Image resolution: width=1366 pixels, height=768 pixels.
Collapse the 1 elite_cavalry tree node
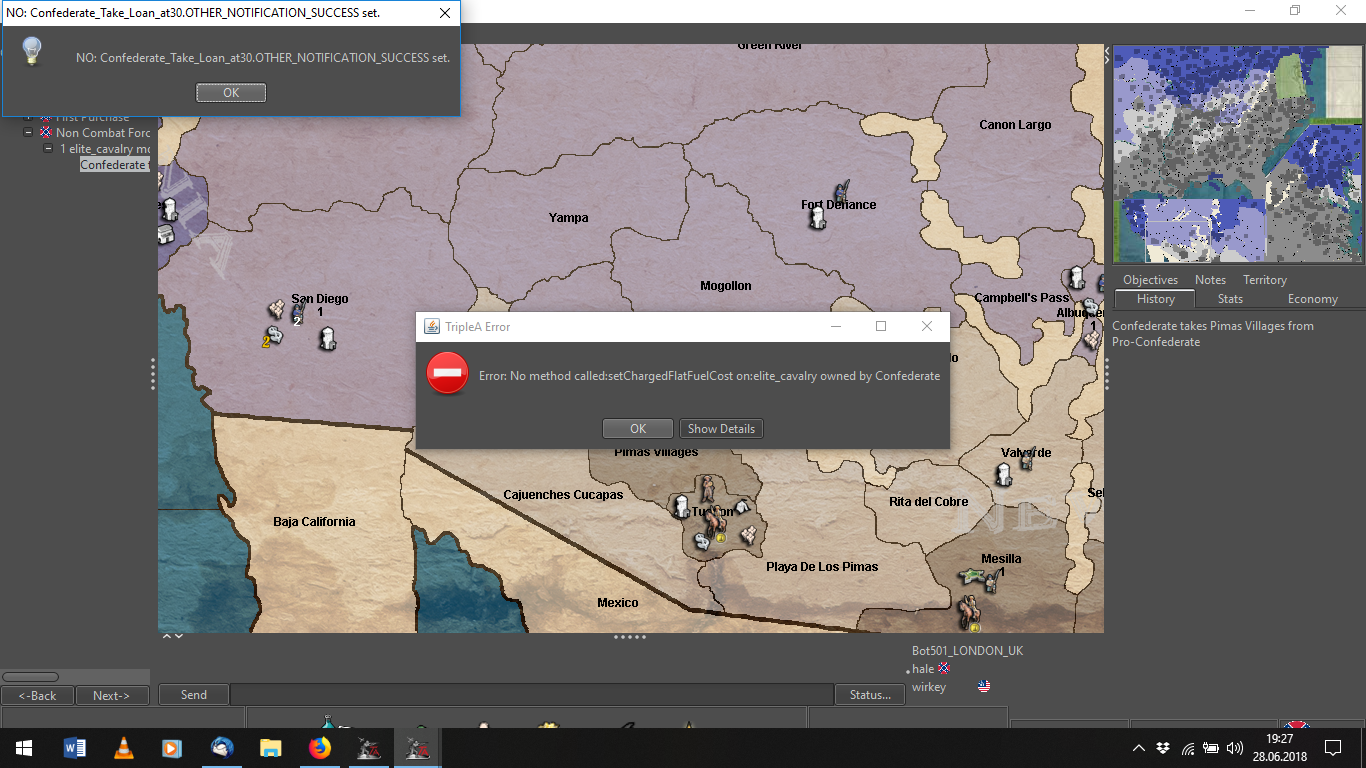(x=48, y=148)
